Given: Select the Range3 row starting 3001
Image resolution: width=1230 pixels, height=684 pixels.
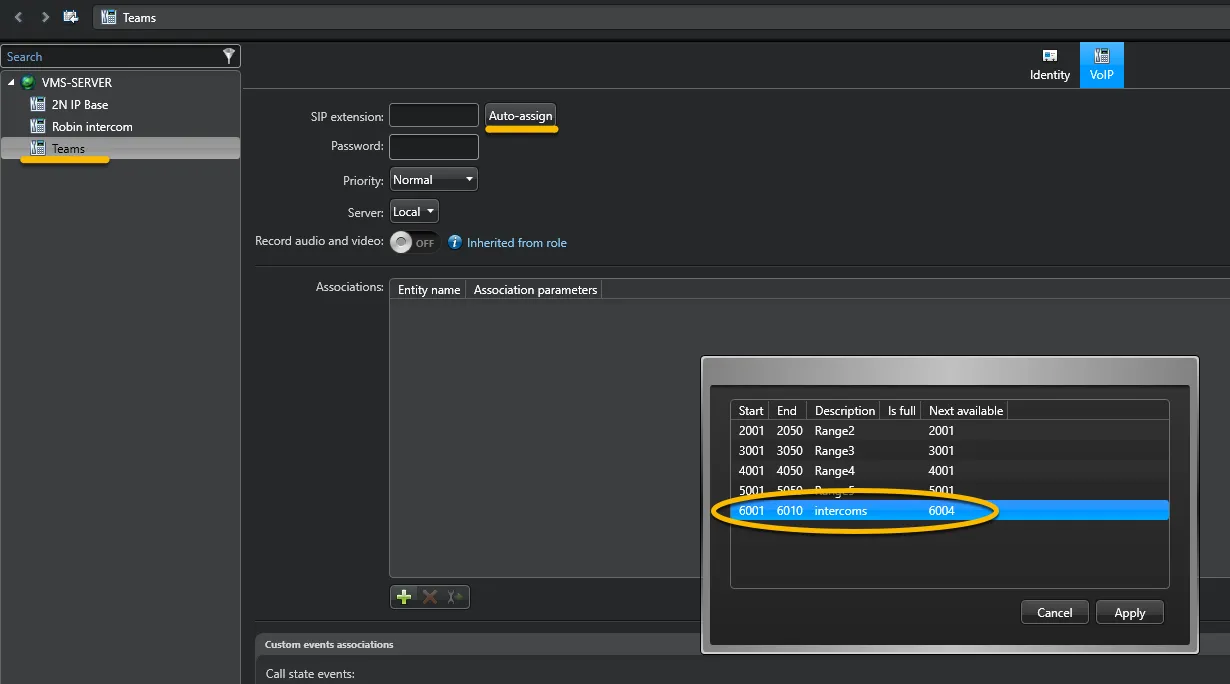Looking at the screenshot, I should [949, 451].
